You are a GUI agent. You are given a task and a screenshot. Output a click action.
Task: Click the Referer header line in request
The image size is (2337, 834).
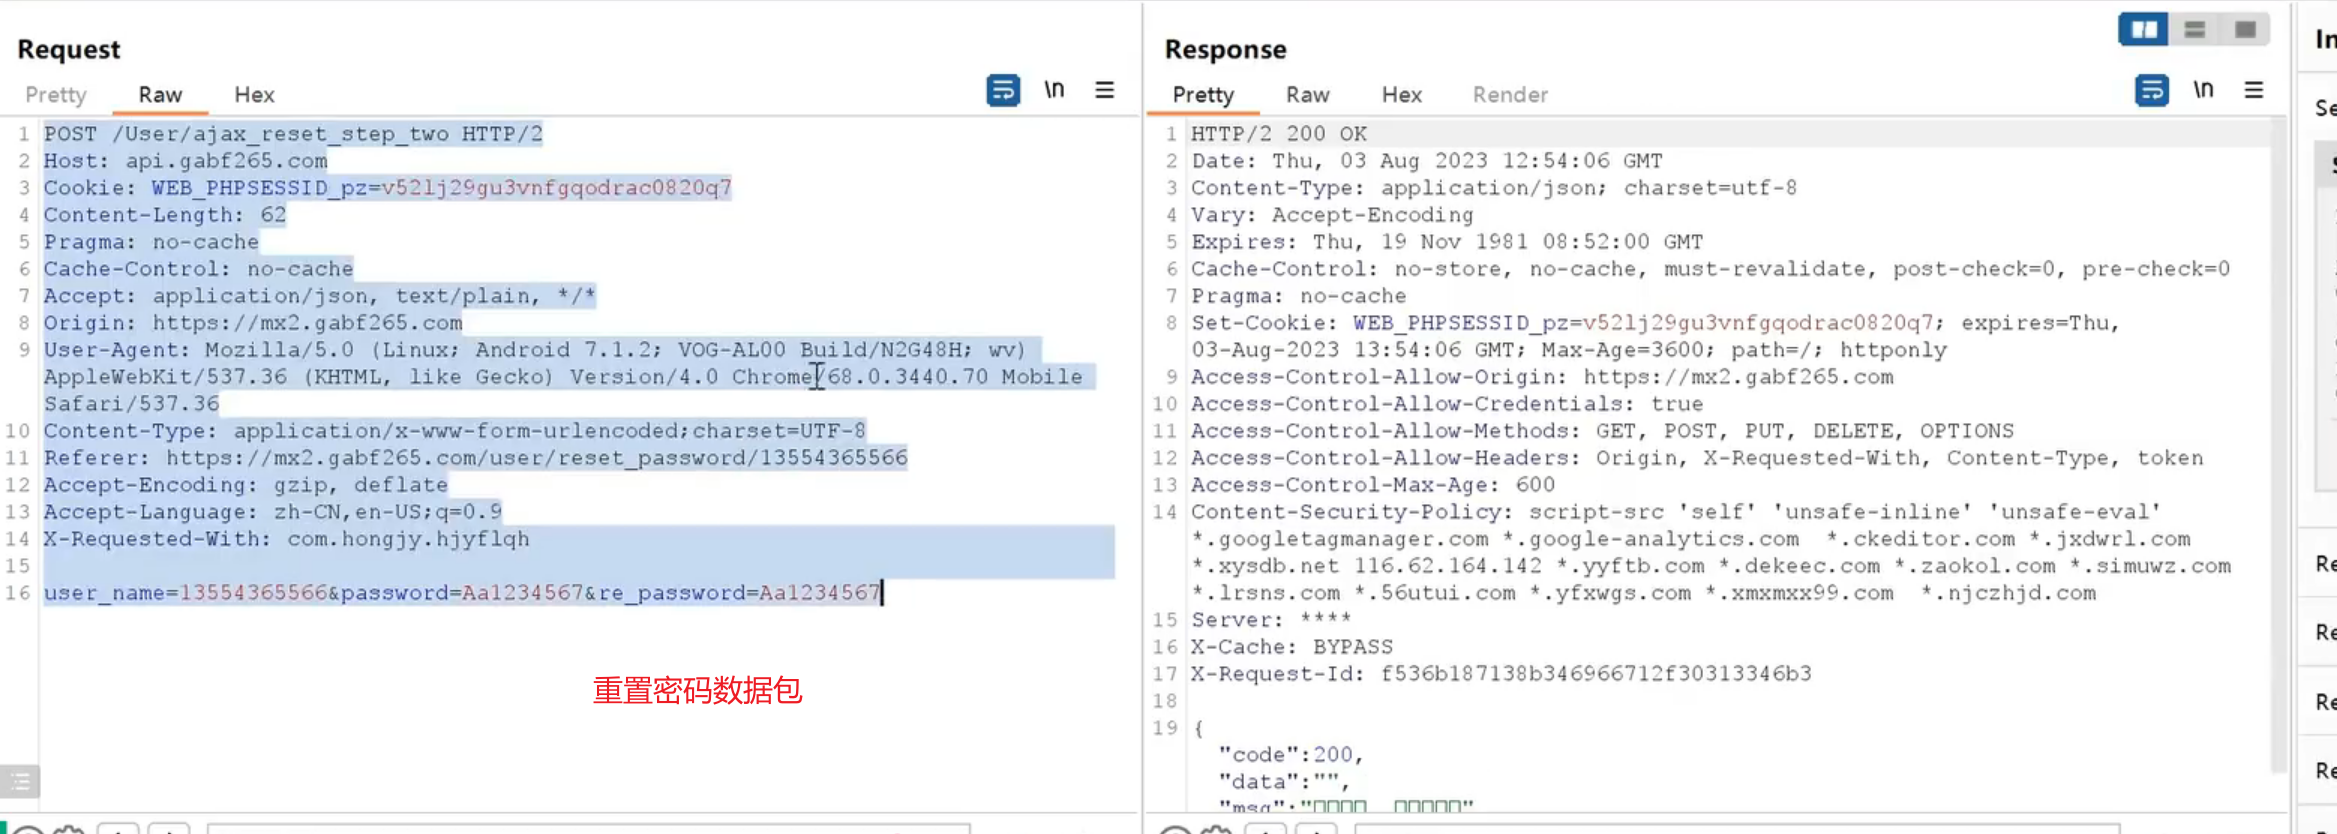475,458
